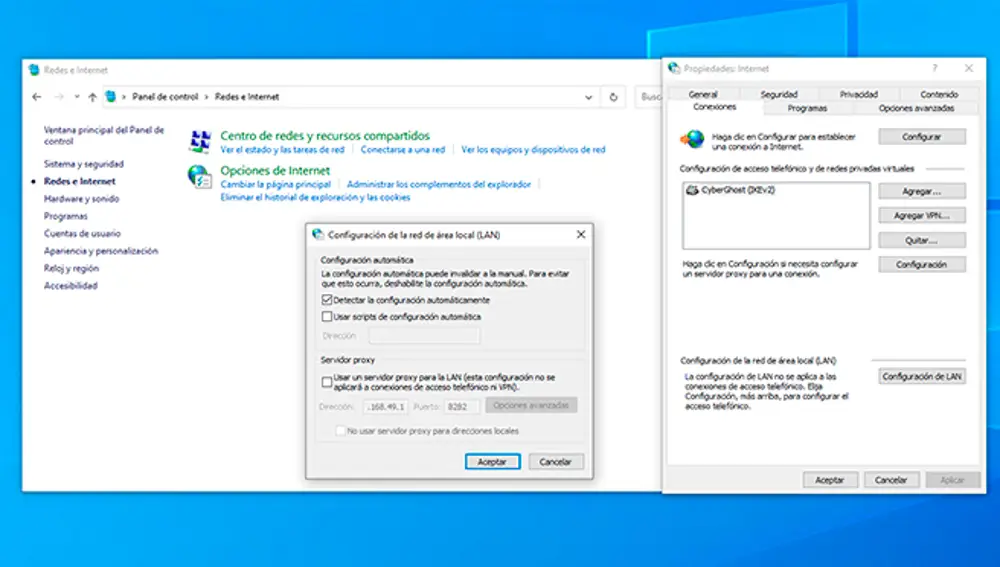Click 'Aceptar' in Internet Properties window
Screen dimensions: 1000x567
(830, 480)
